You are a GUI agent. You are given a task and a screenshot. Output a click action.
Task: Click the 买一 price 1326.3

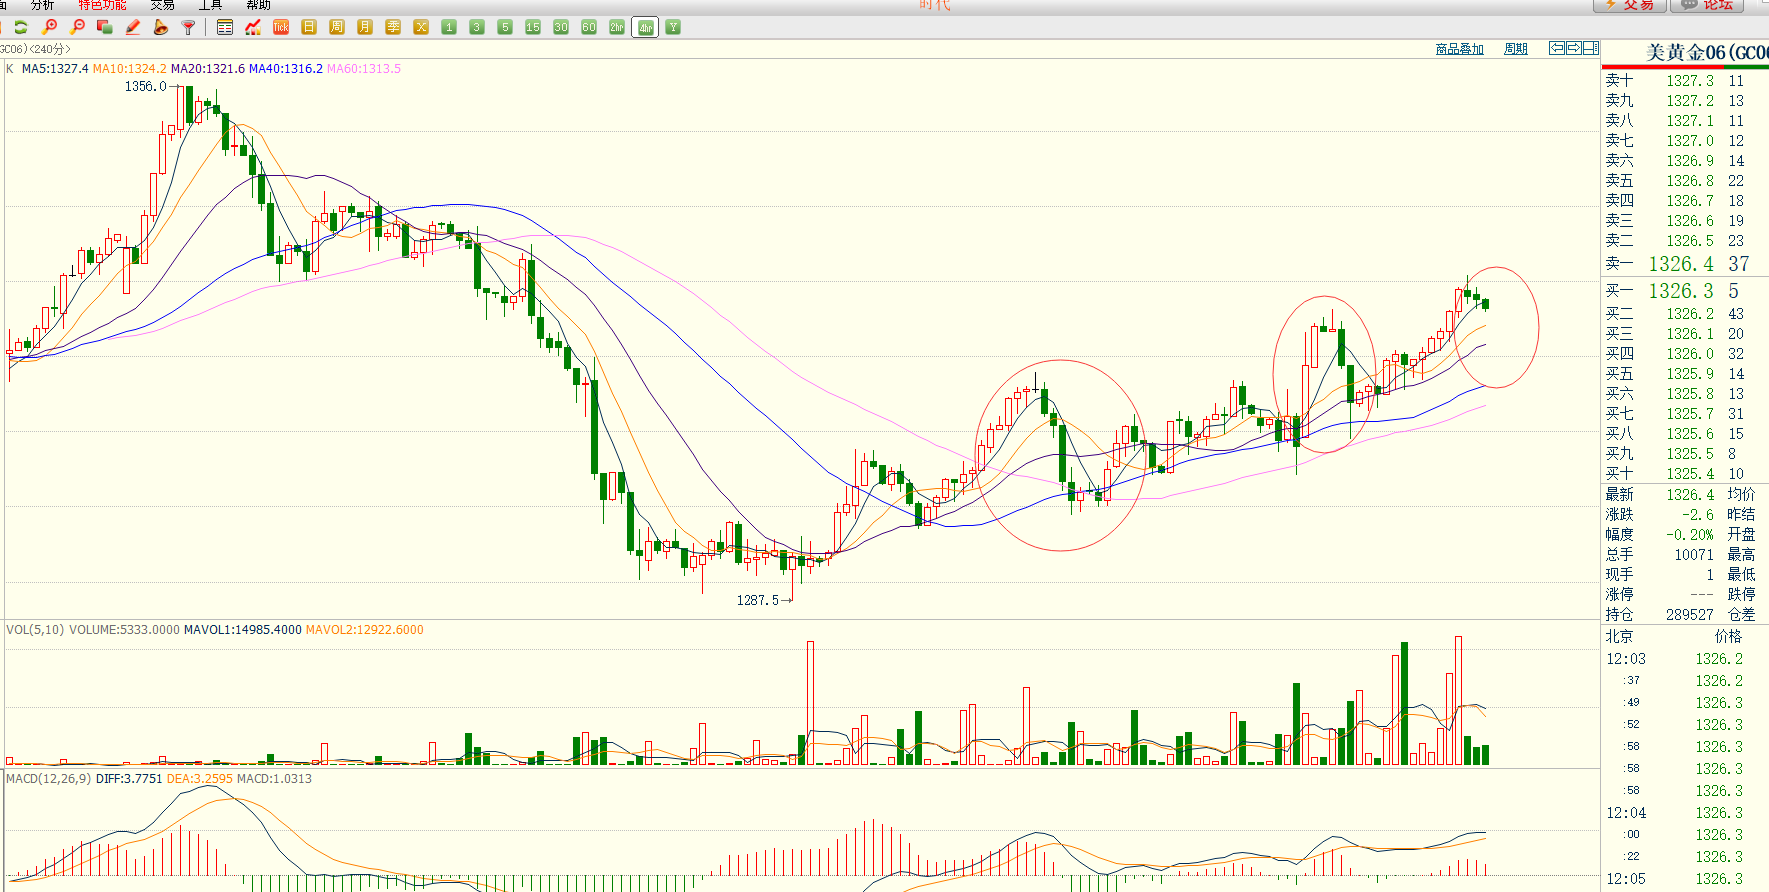1681,291
